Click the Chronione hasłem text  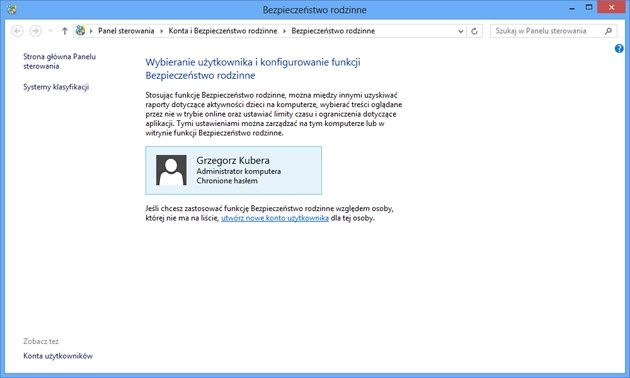(227, 181)
